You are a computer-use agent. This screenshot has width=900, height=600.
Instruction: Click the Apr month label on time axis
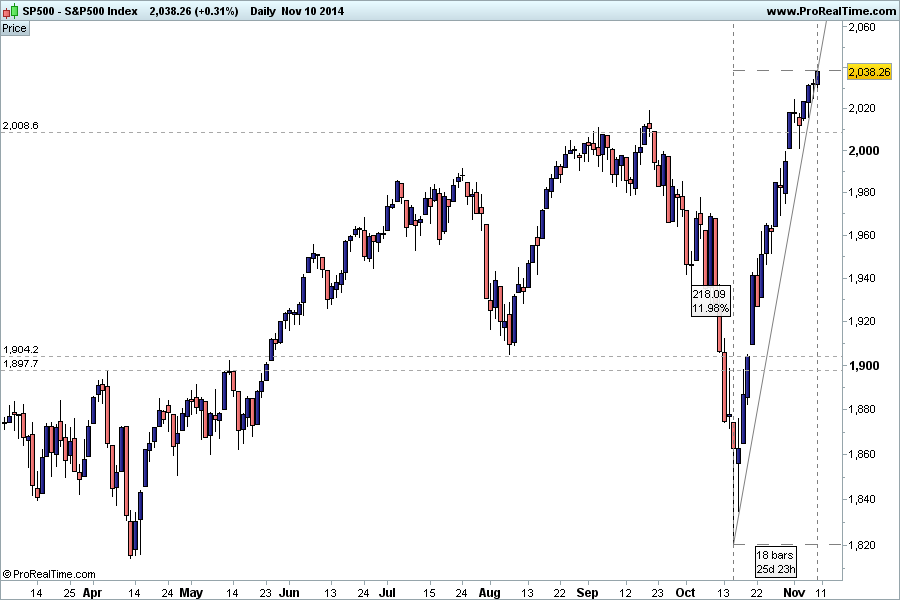[92, 593]
